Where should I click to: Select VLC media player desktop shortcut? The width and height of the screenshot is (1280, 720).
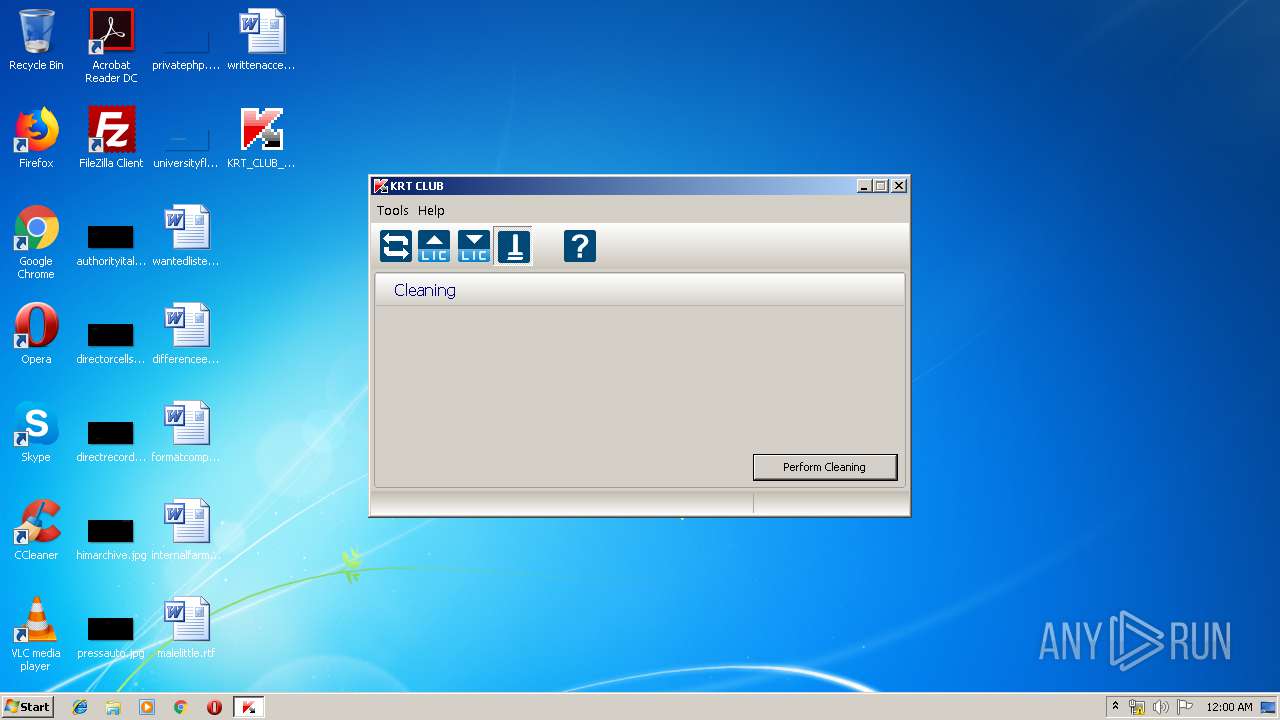click(36, 634)
